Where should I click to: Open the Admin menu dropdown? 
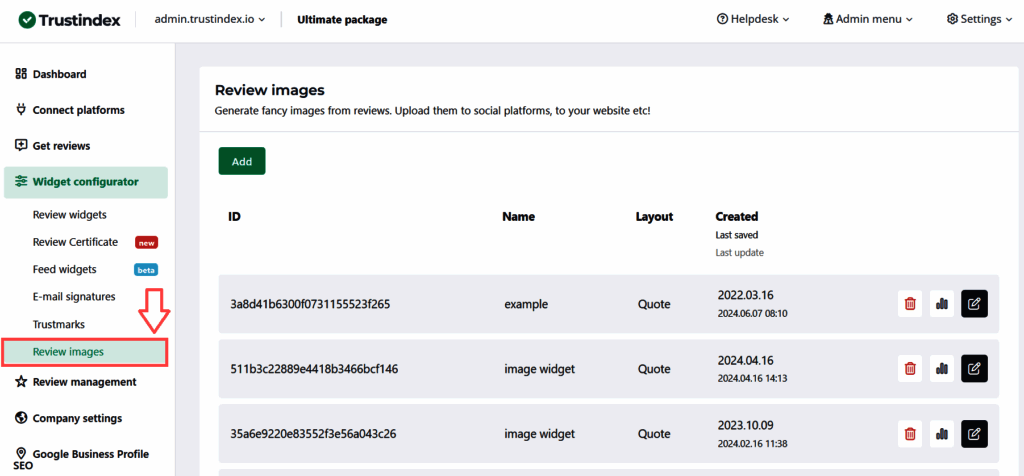point(868,19)
